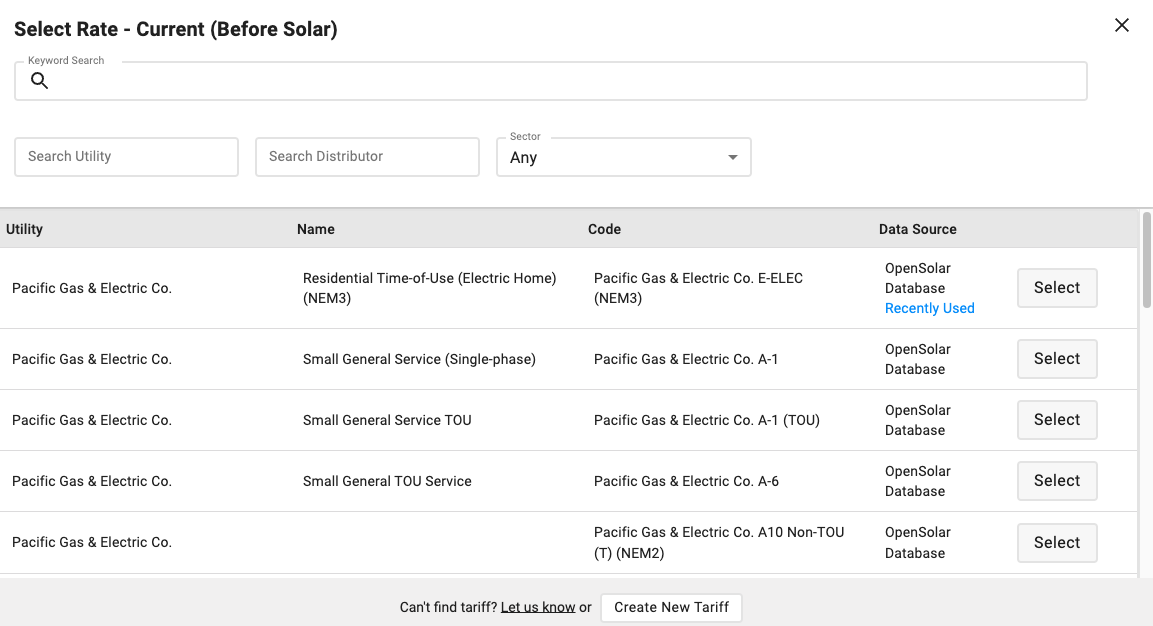Select the Small General Service A-1 rate
The width and height of the screenshot is (1153, 626).
click(1057, 359)
